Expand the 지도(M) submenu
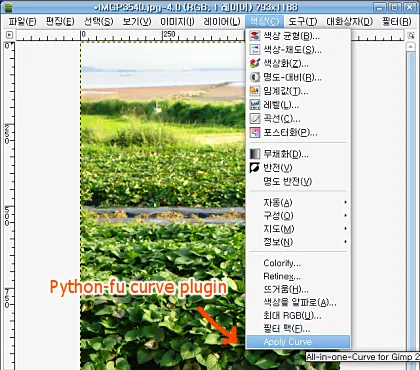Screen dimensions: 420x370 (x=298, y=229)
